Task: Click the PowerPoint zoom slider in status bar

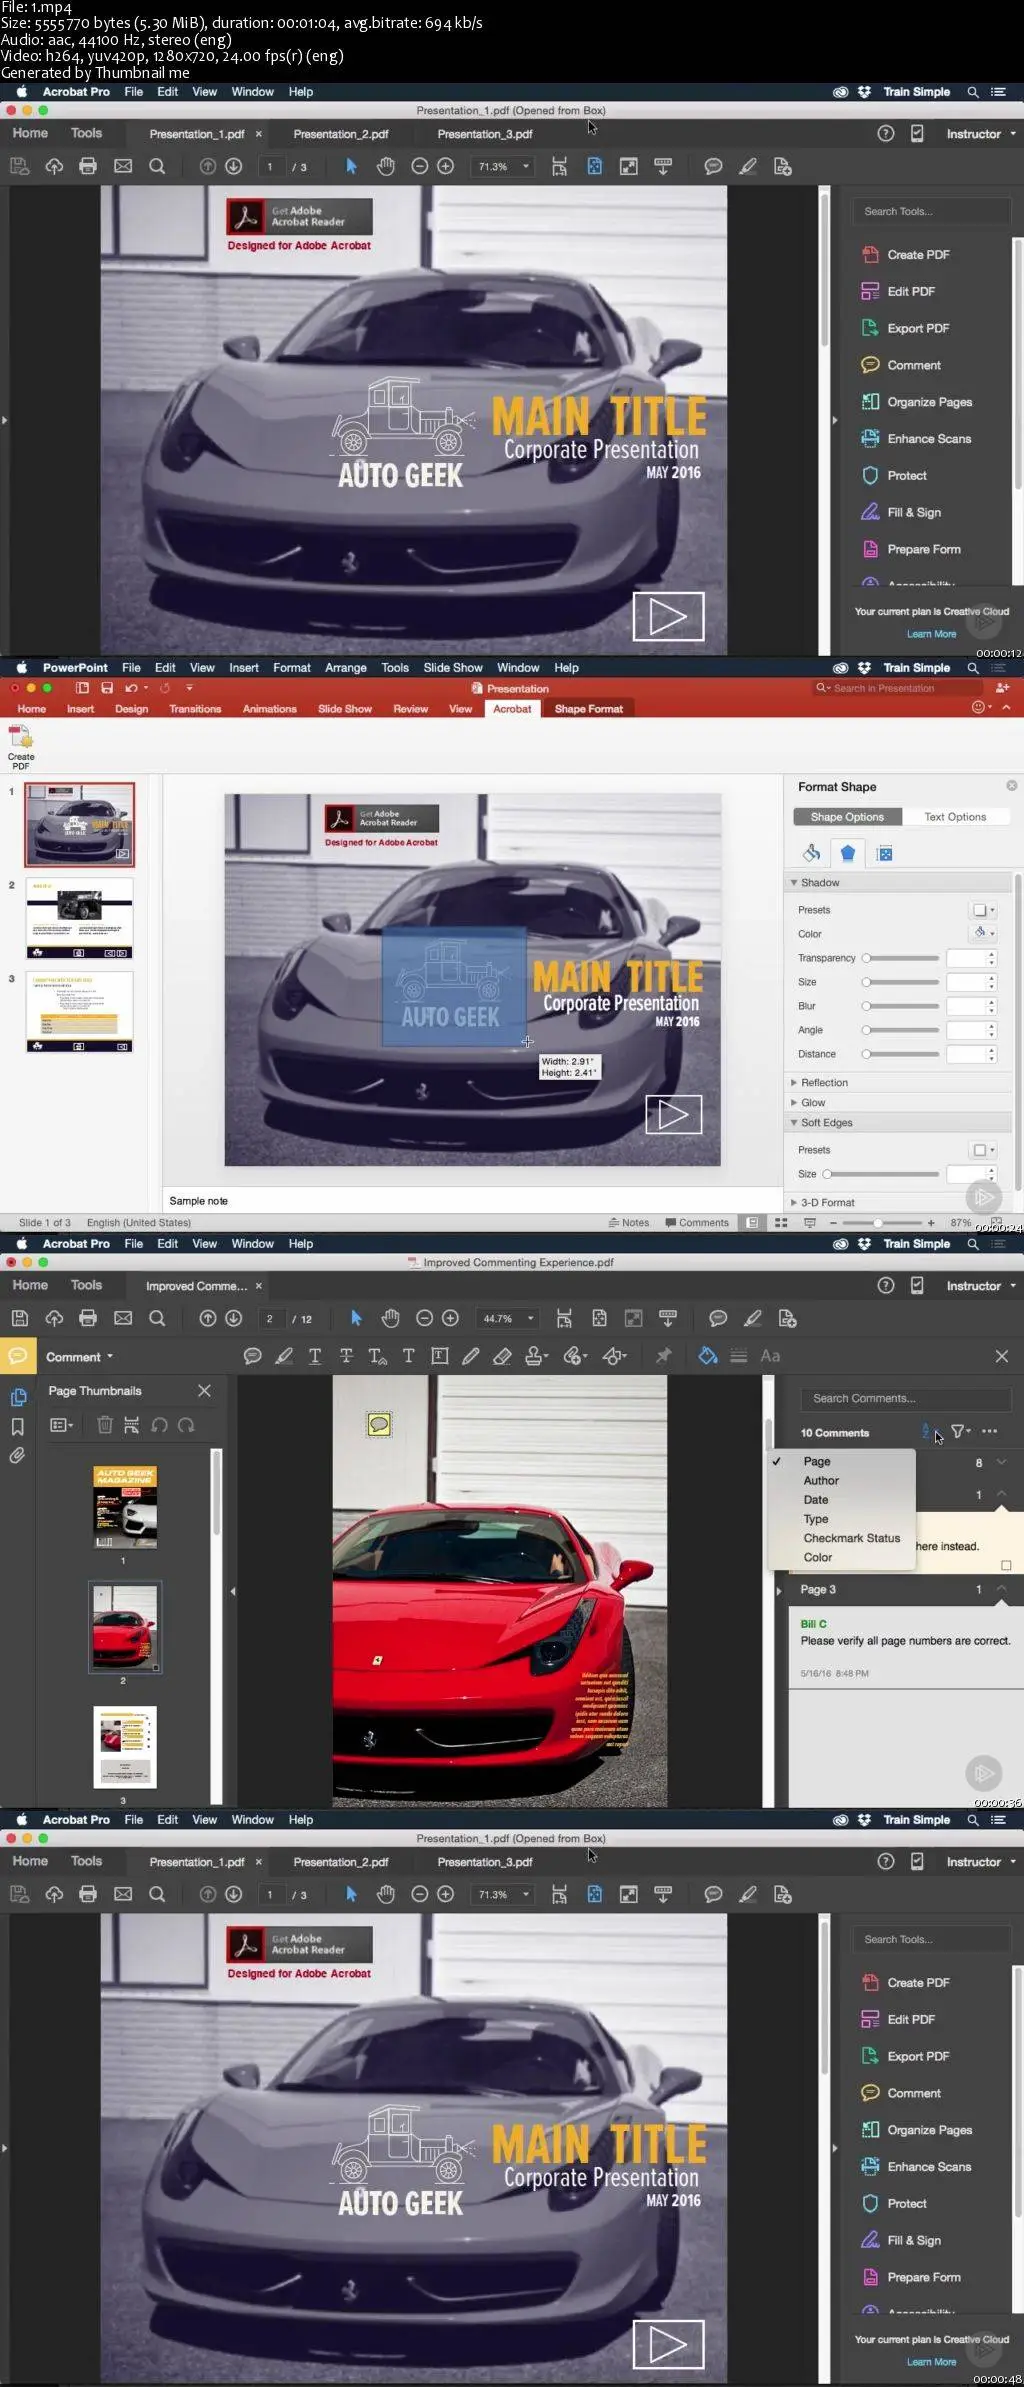Action: click(880, 1222)
